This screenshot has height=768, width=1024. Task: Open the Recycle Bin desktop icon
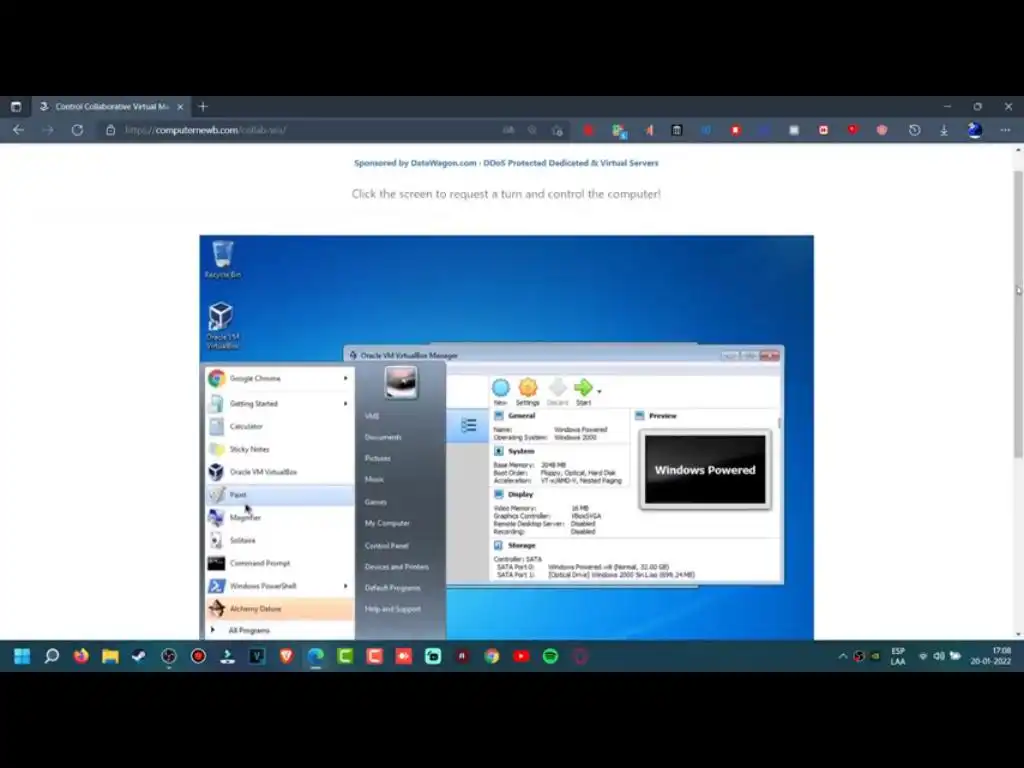click(x=222, y=259)
